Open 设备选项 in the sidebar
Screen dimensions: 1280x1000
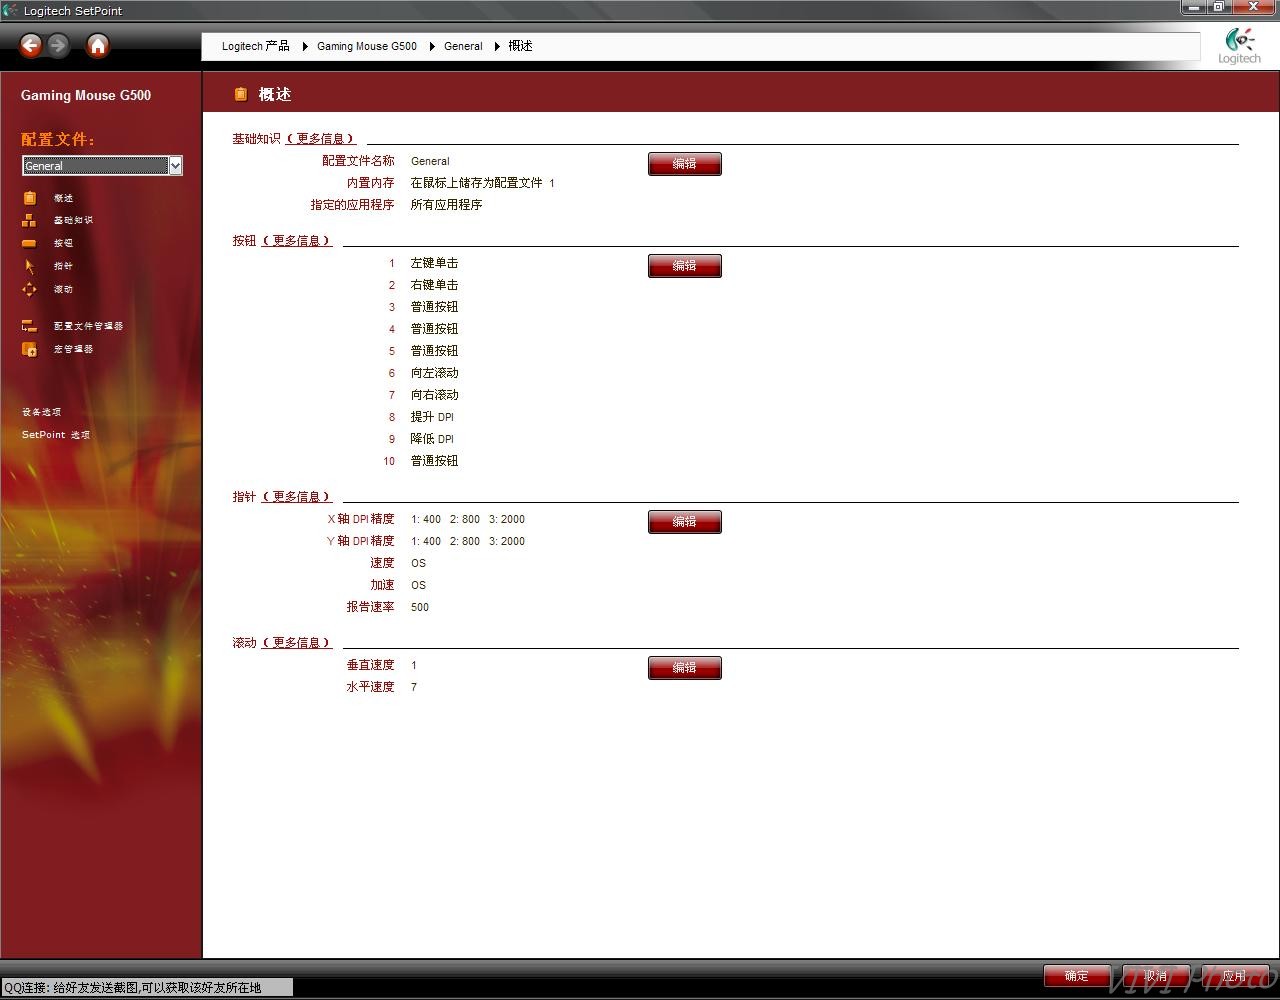42,412
